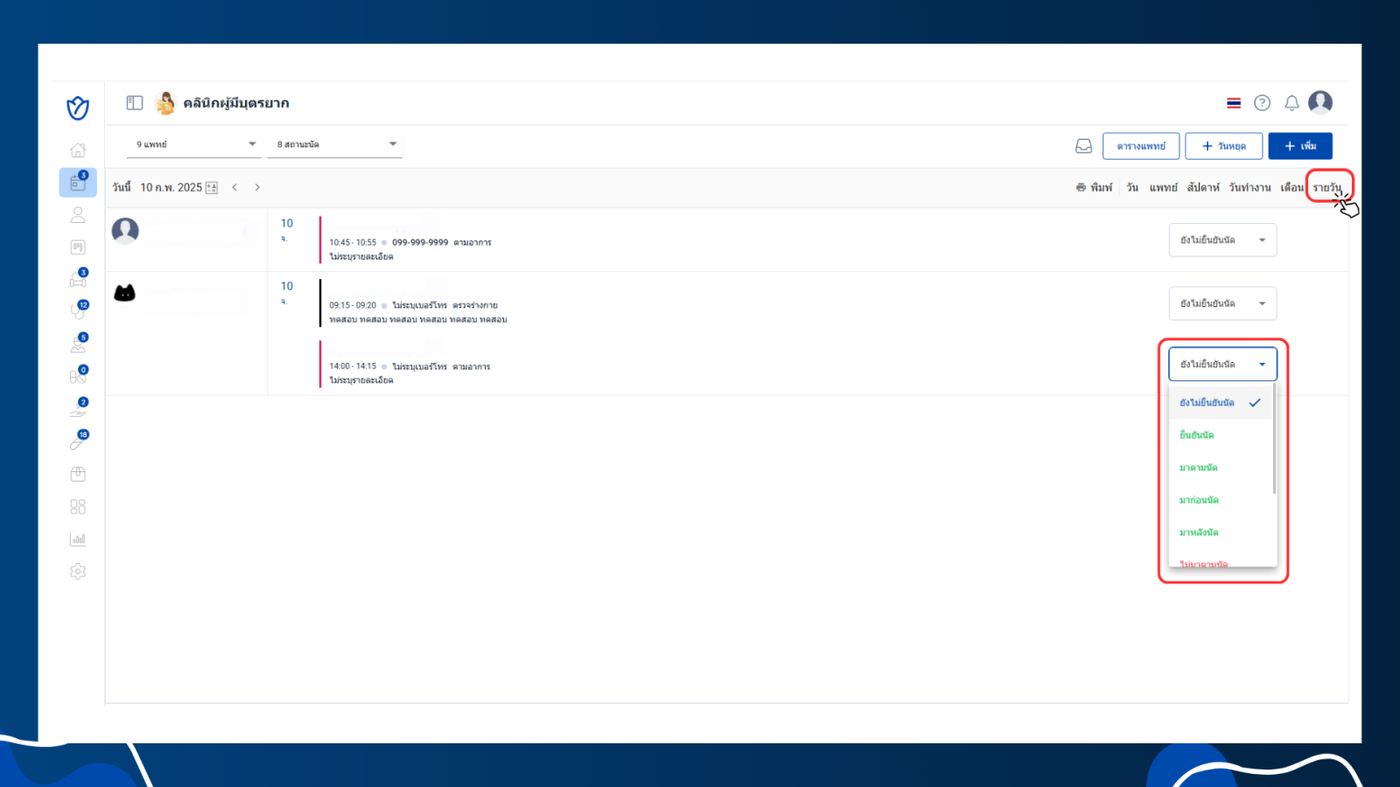
Task: Click the blue เพิ่ม add button
Action: (x=1300, y=146)
